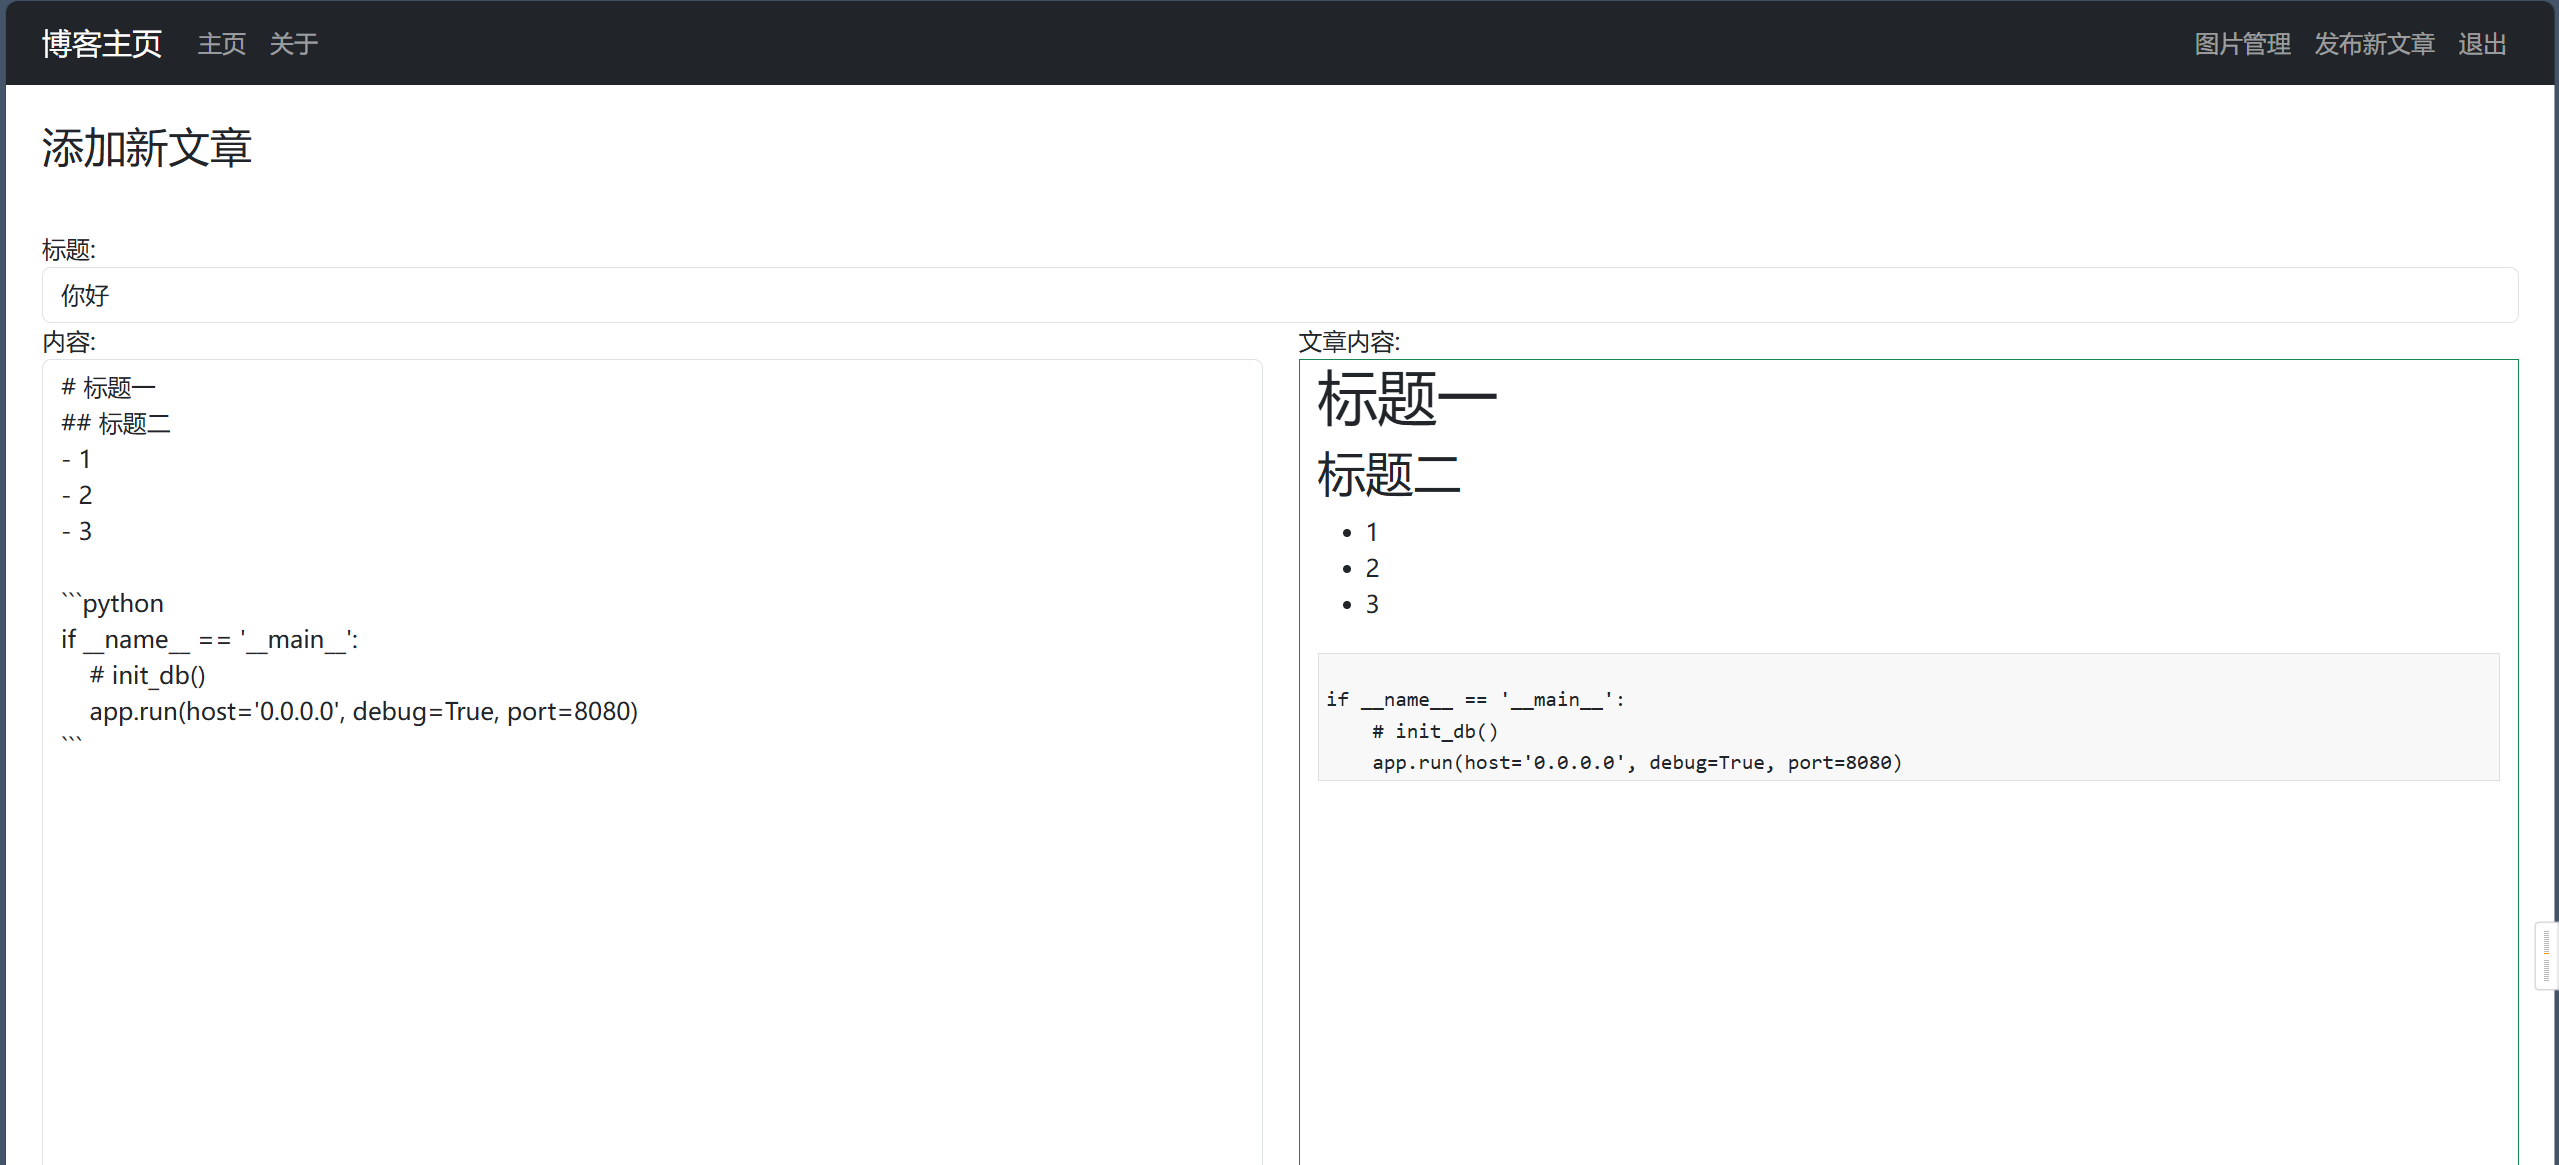Click inside the 内容 markdown textarea
2559x1165 pixels.
pos(650,950)
